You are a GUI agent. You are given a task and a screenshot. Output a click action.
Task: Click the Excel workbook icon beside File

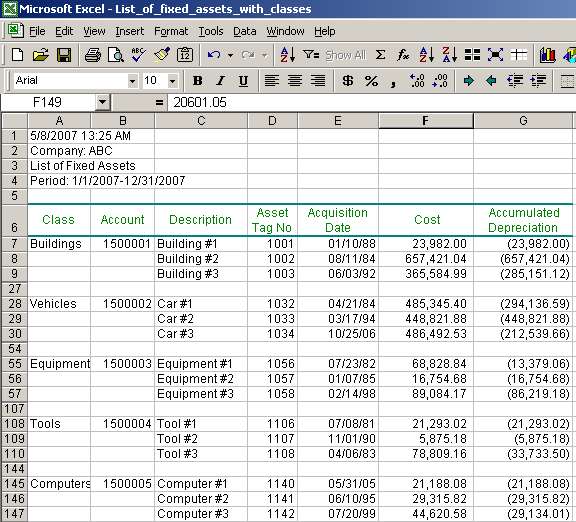point(15,30)
